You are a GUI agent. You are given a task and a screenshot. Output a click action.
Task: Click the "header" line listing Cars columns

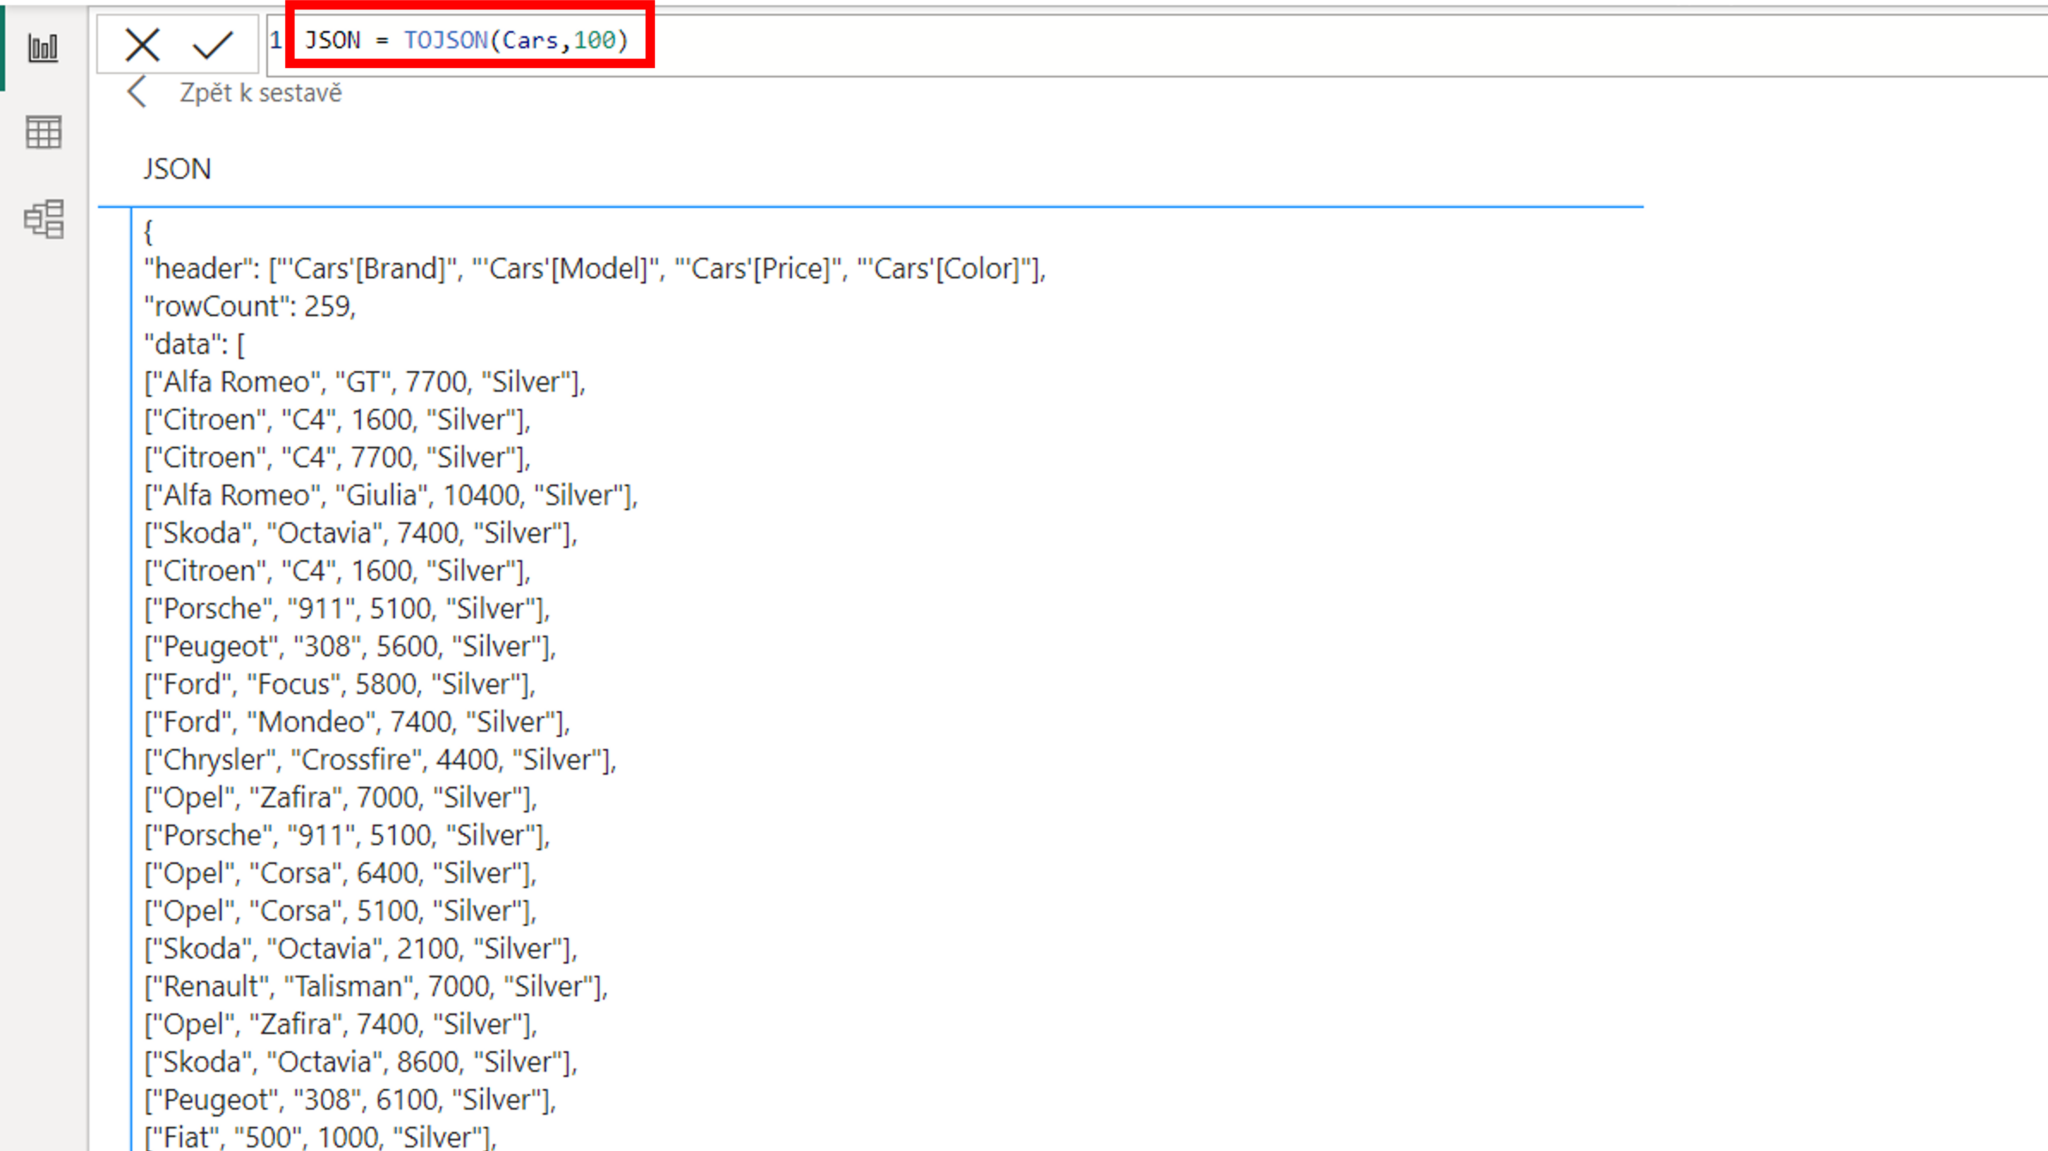click(x=595, y=269)
